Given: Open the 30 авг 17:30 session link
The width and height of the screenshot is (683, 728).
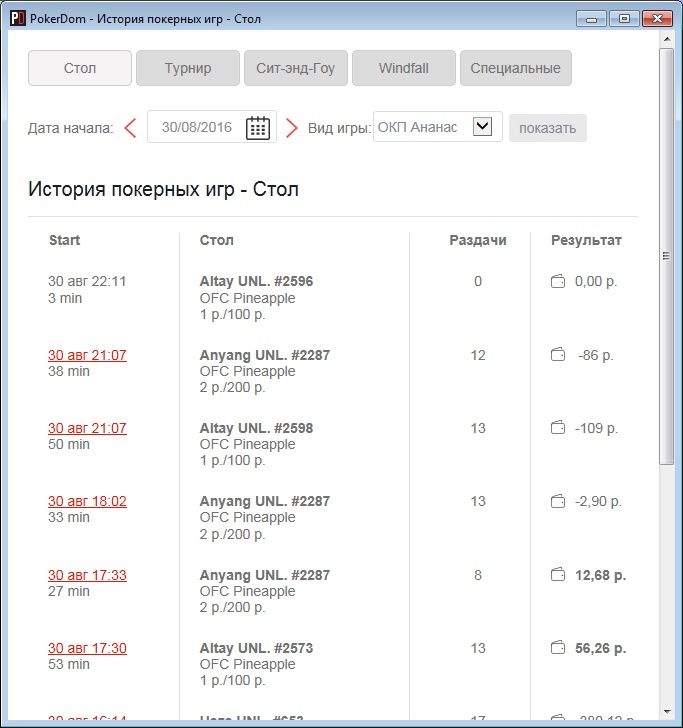Looking at the screenshot, I should pos(87,648).
